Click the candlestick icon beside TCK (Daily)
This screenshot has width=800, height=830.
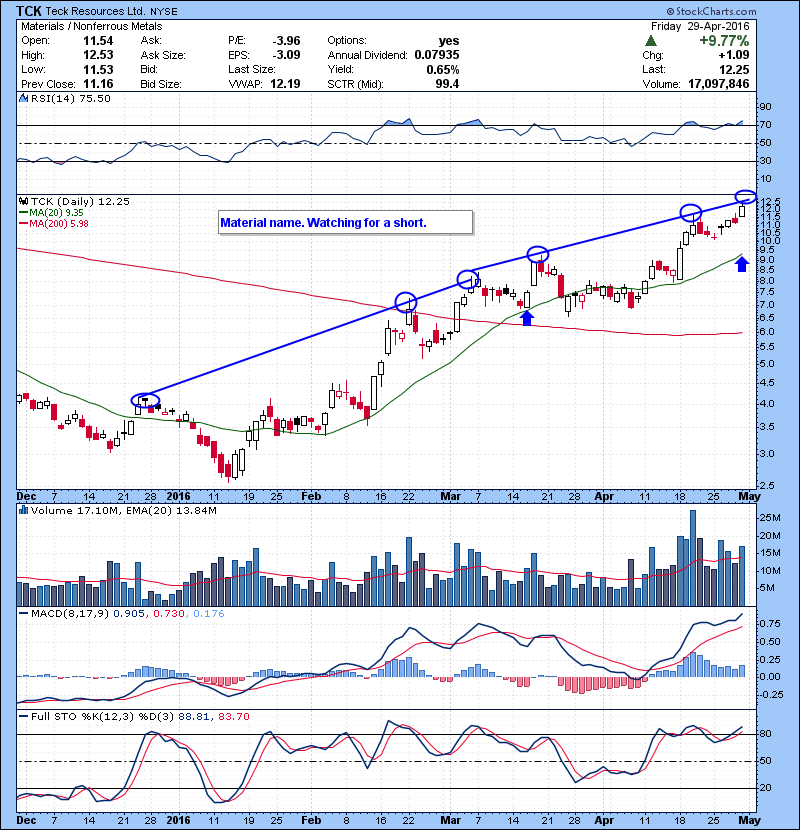click(23, 201)
